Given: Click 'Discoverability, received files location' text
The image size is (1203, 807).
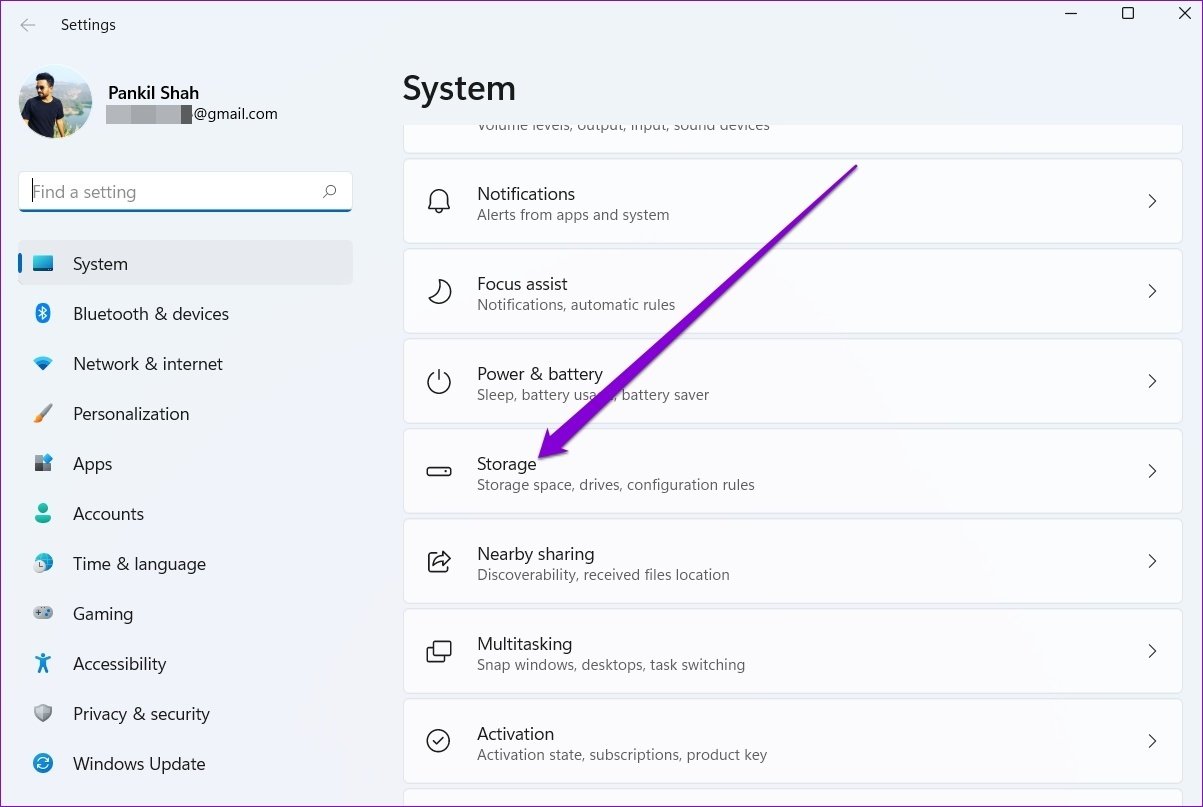Looking at the screenshot, I should [603, 575].
